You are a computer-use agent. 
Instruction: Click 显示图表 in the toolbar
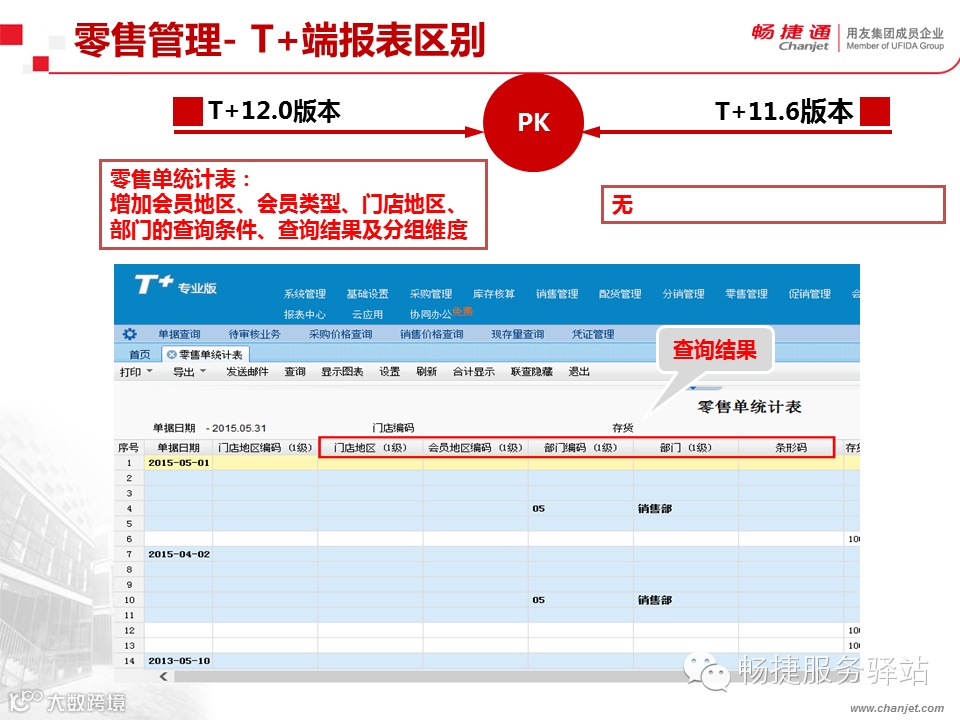coord(342,372)
